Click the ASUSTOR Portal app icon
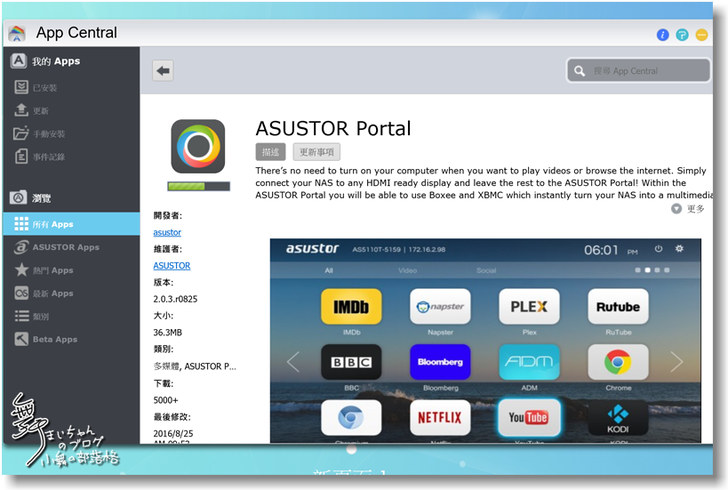The width and height of the screenshot is (728, 490). 198,146
